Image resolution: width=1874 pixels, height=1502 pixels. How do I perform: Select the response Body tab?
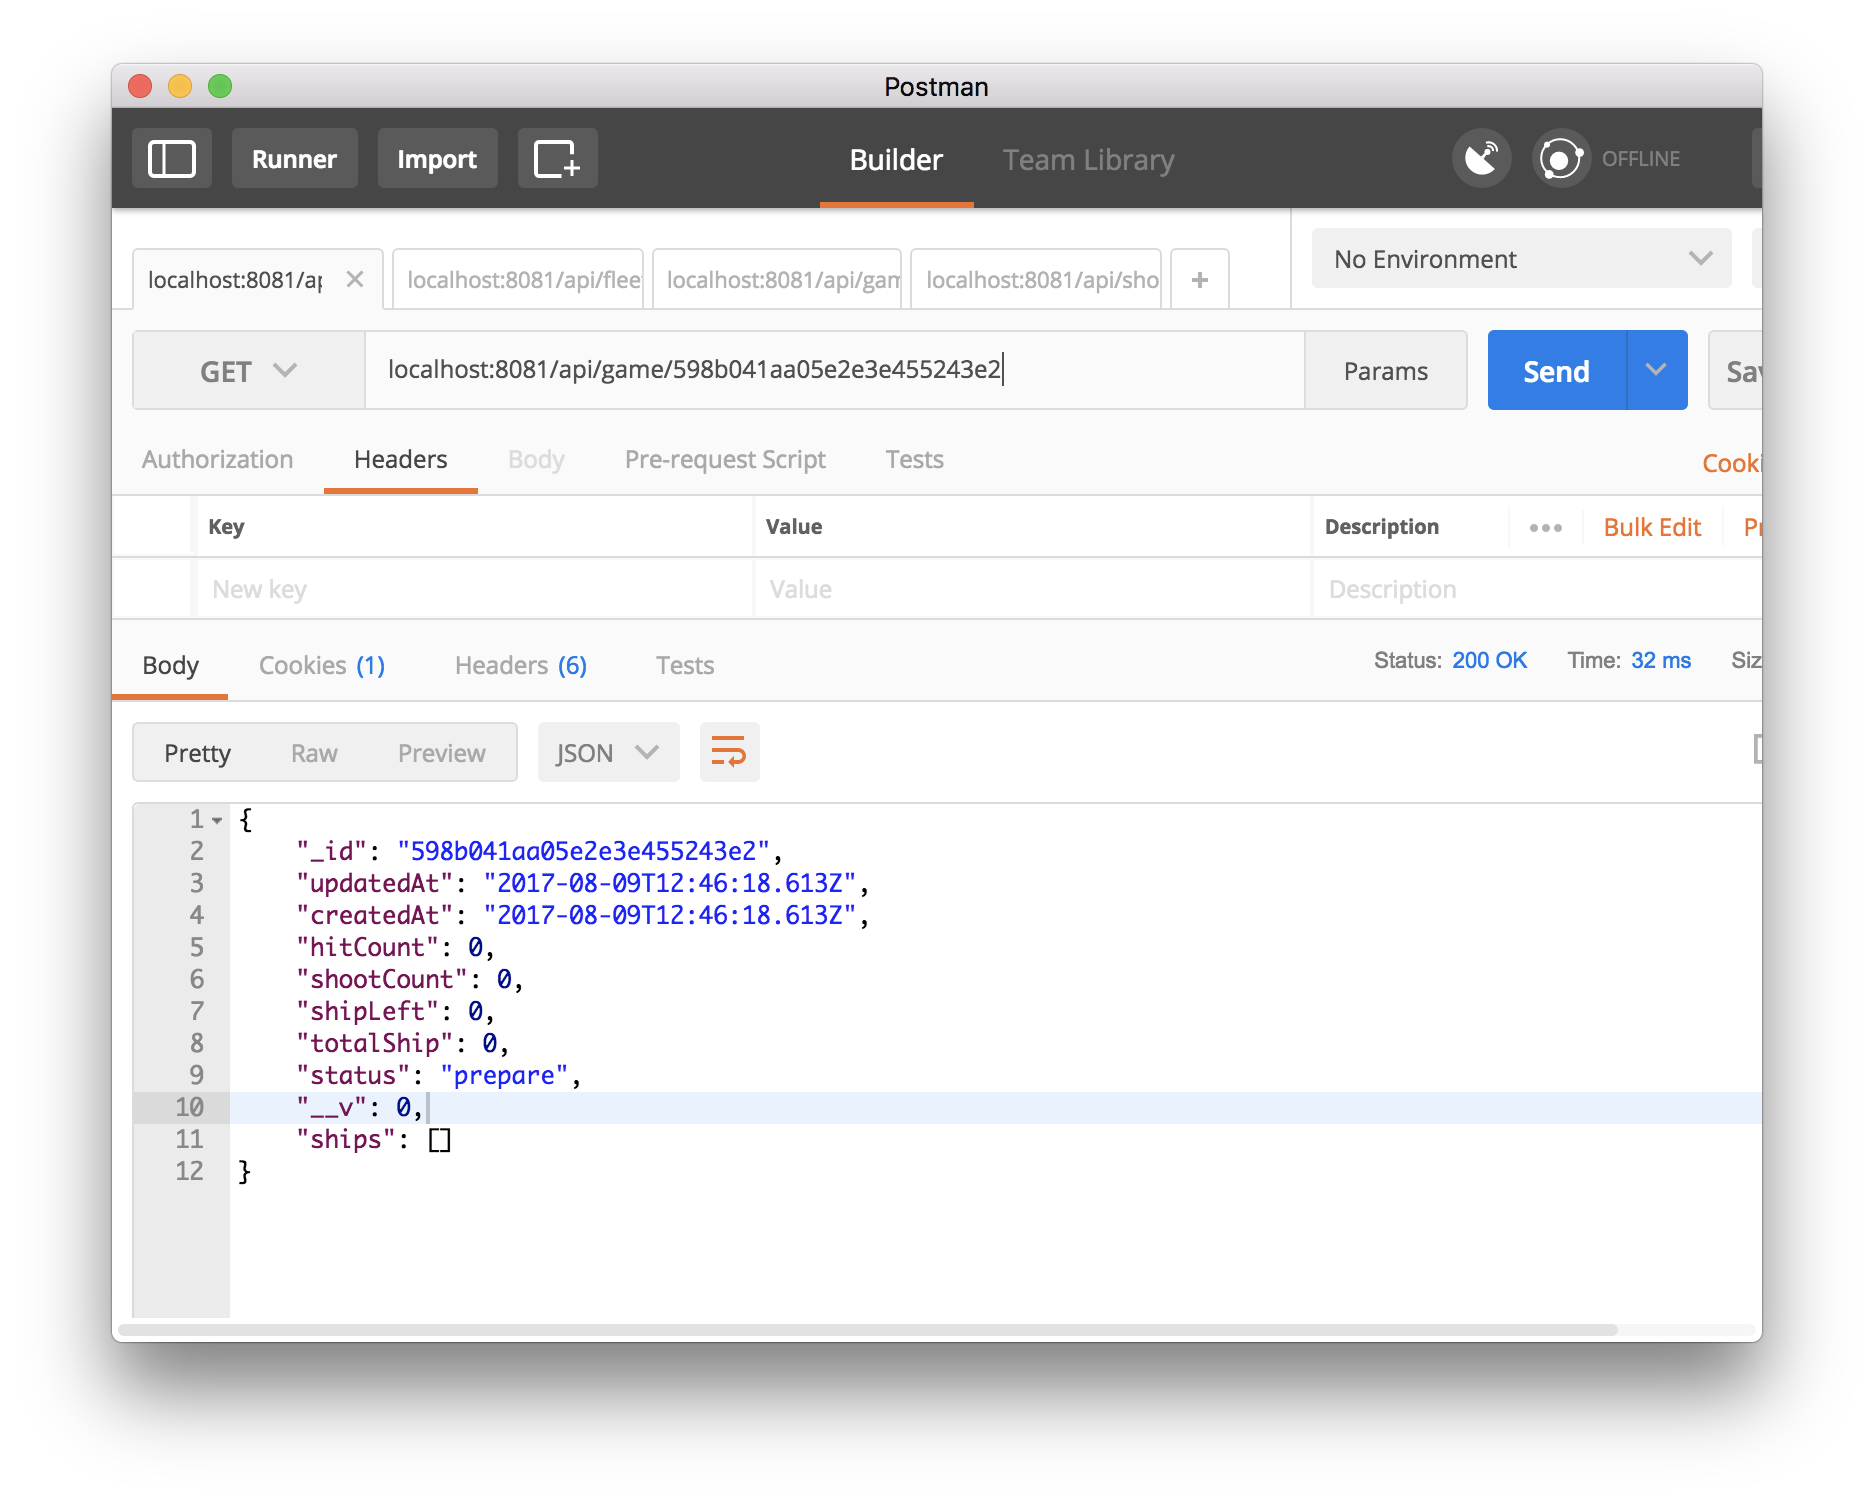point(170,666)
